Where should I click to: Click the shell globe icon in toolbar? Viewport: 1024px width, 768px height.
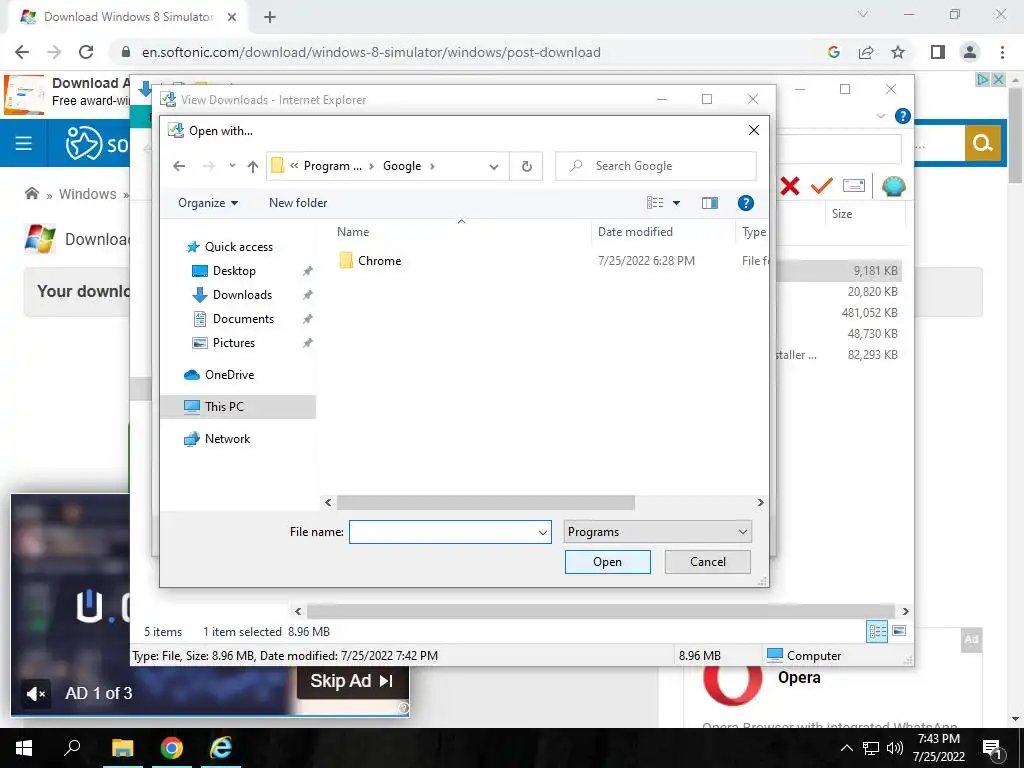(893, 187)
